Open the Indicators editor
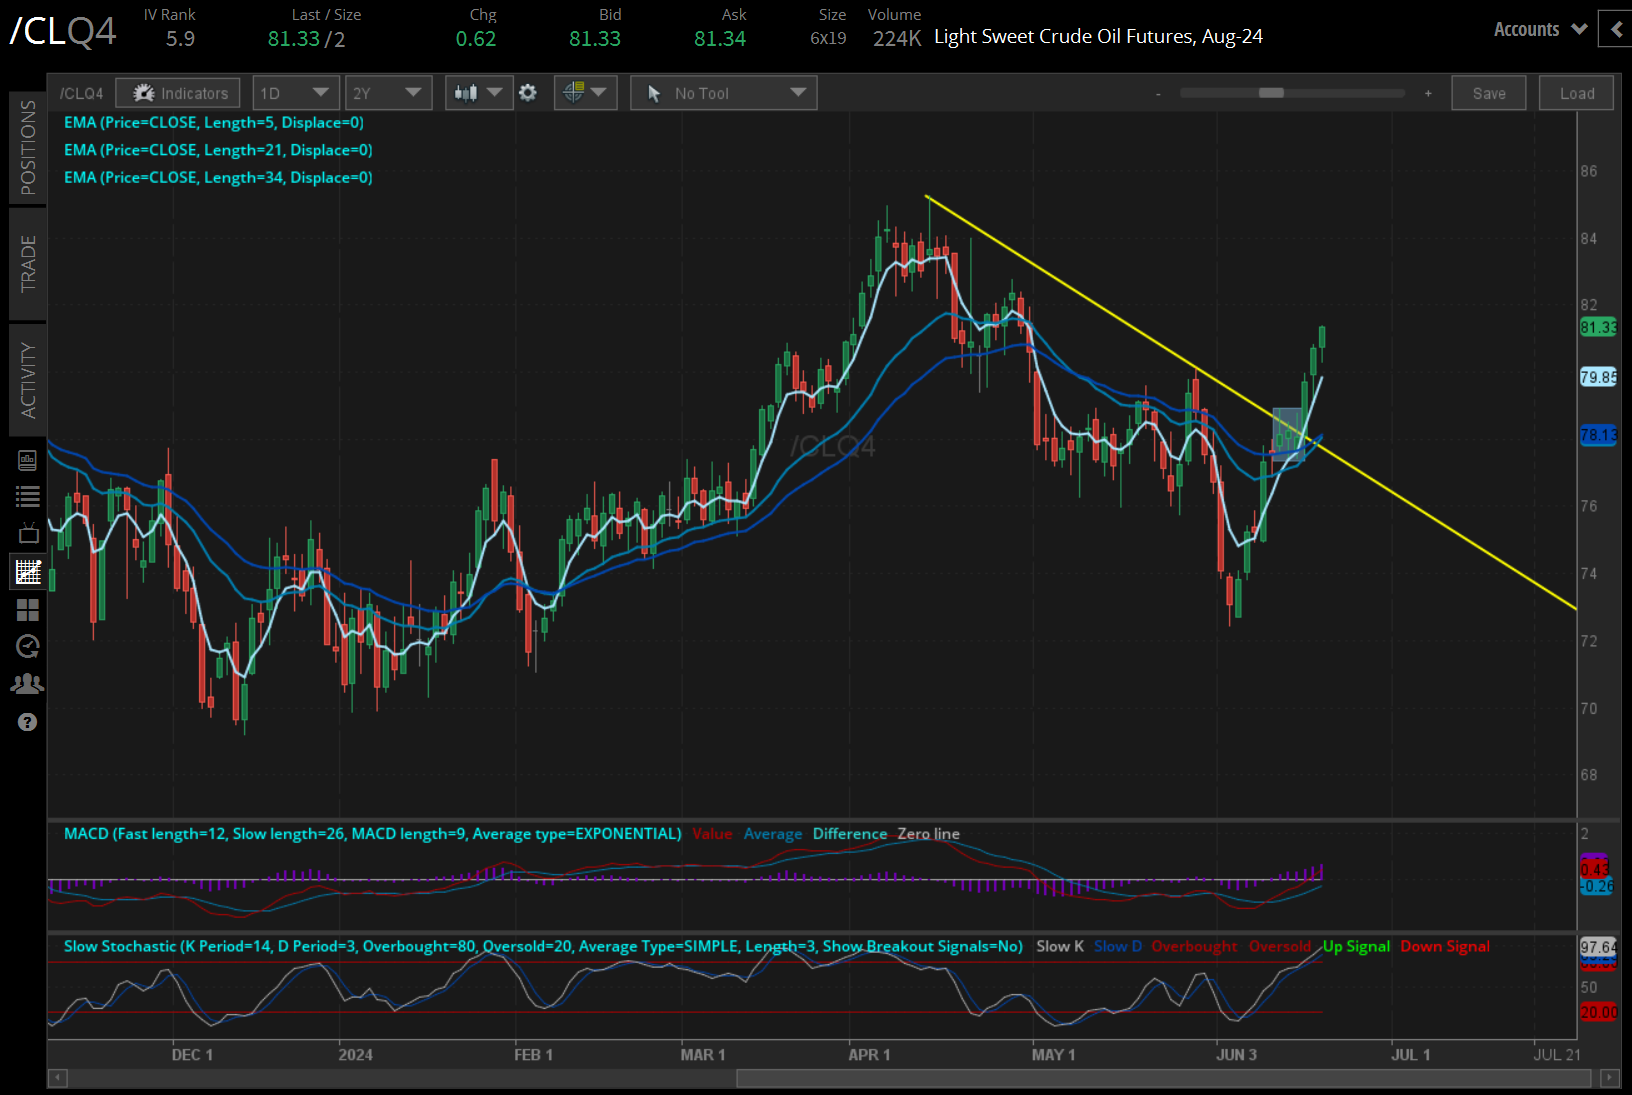Image resolution: width=1632 pixels, height=1095 pixels. tap(177, 92)
